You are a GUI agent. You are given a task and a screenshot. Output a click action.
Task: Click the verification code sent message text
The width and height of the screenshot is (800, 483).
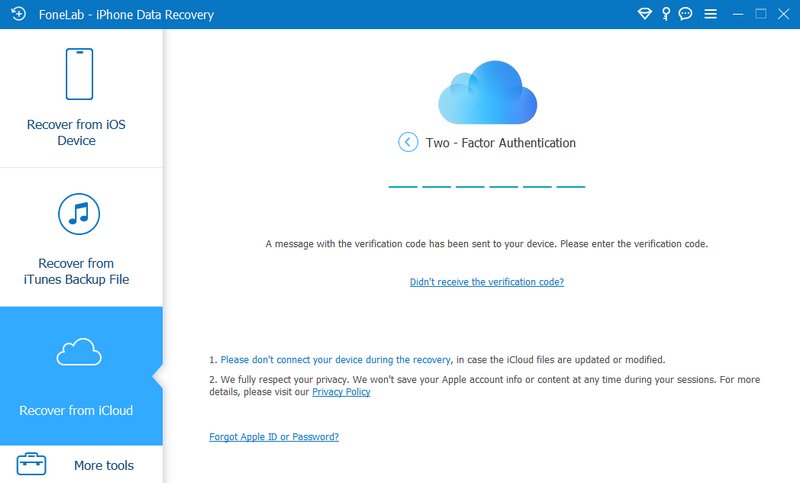[x=487, y=244]
